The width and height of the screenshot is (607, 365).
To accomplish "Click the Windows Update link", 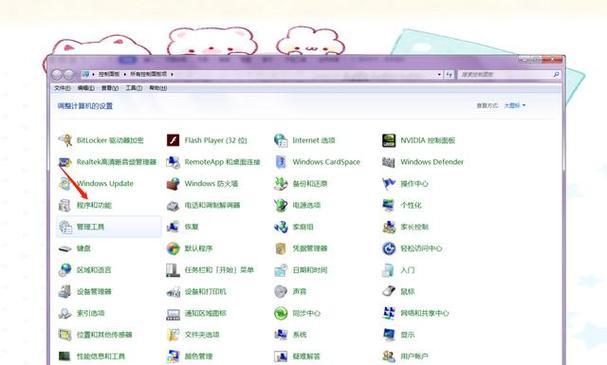I will click(x=105, y=183).
